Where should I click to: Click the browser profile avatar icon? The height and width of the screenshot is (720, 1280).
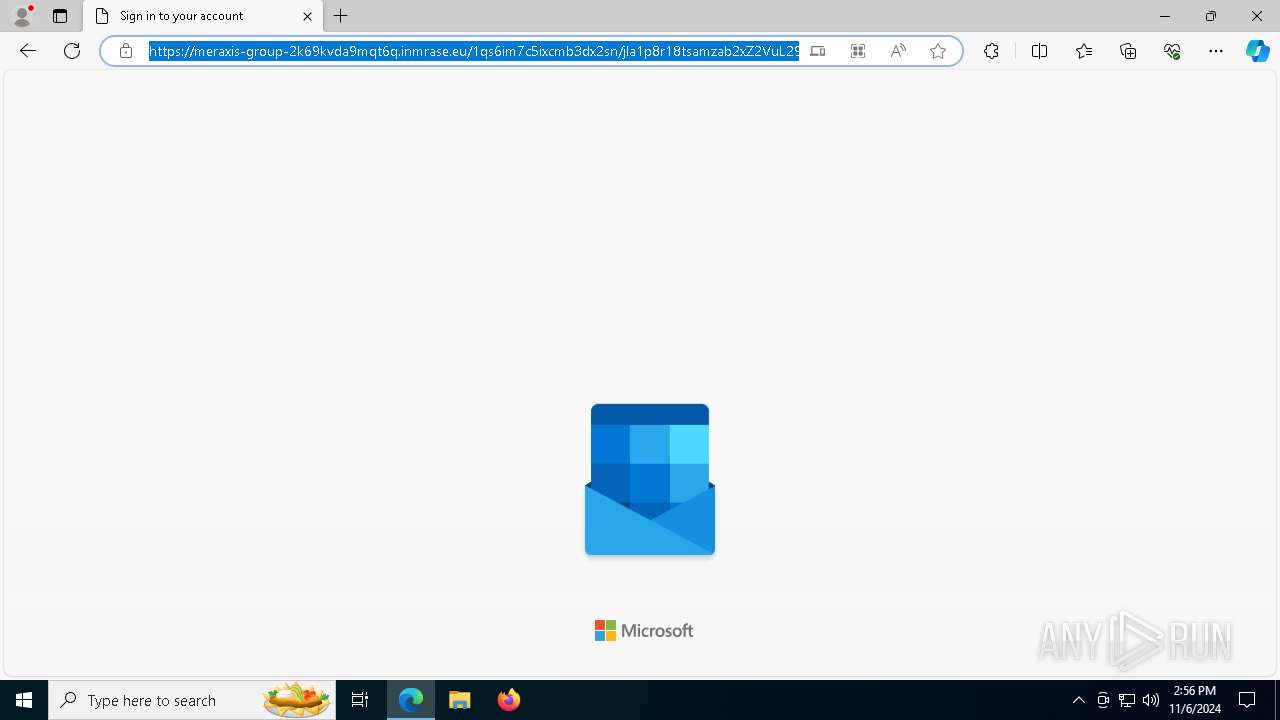pos(22,16)
